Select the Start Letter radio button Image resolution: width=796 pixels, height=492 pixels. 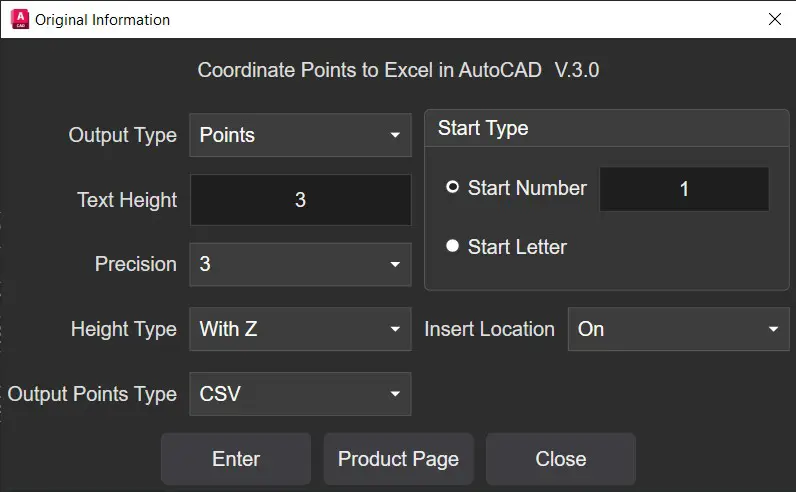coord(452,246)
